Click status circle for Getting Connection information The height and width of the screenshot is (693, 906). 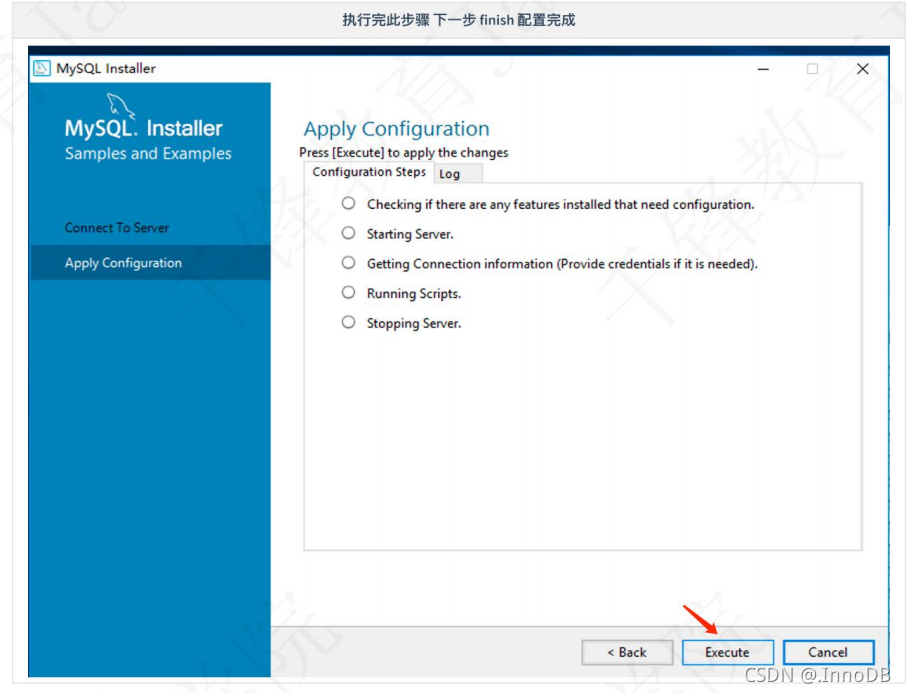tap(348, 263)
